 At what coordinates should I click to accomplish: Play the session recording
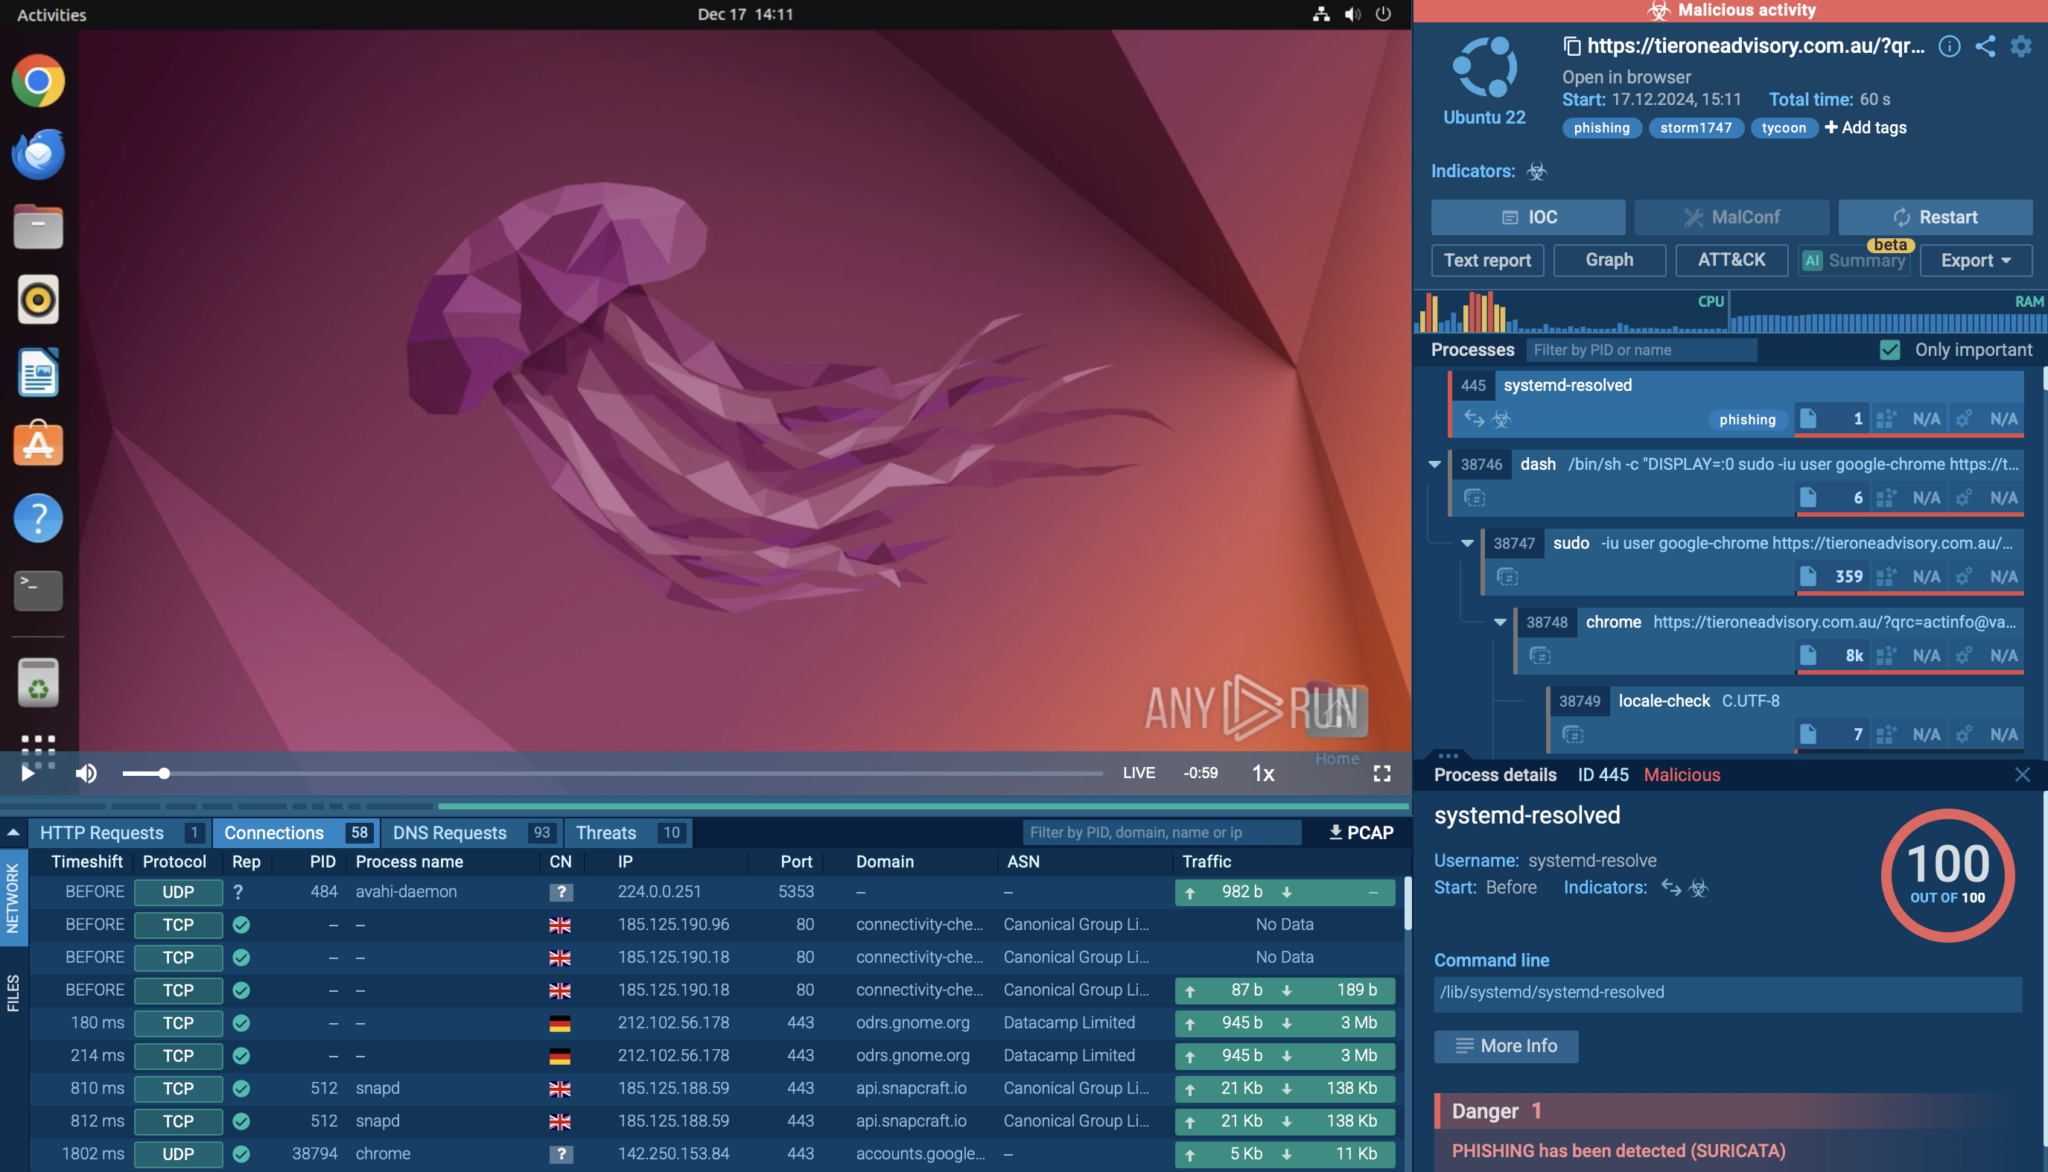(x=28, y=773)
